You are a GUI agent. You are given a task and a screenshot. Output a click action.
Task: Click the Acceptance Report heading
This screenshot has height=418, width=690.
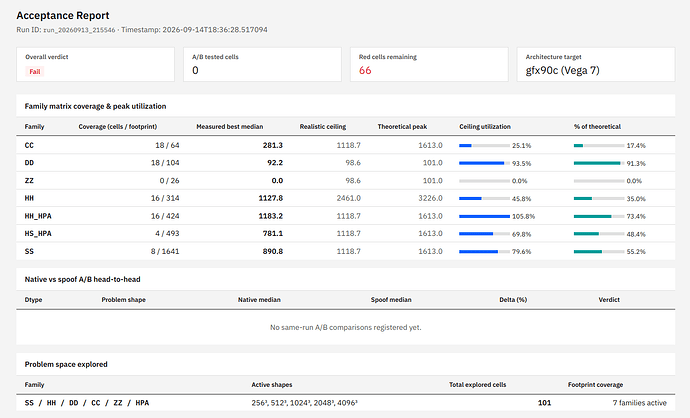pyautogui.click(x=62, y=15)
